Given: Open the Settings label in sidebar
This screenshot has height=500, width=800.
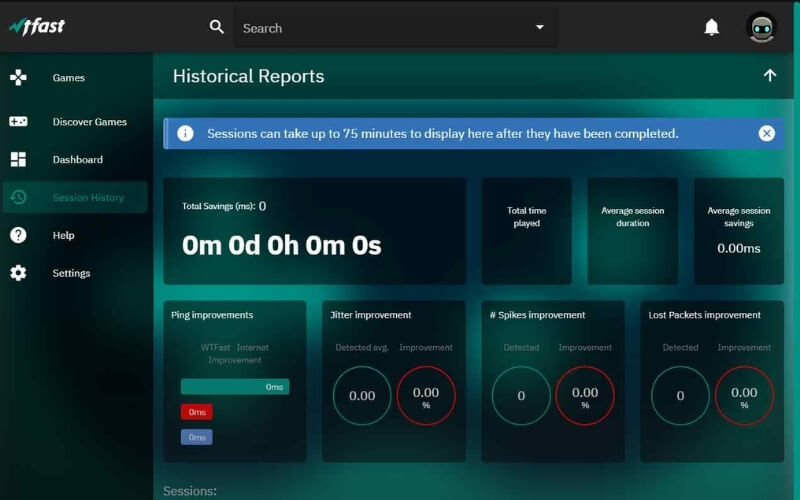Looking at the screenshot, I should 72,274.
